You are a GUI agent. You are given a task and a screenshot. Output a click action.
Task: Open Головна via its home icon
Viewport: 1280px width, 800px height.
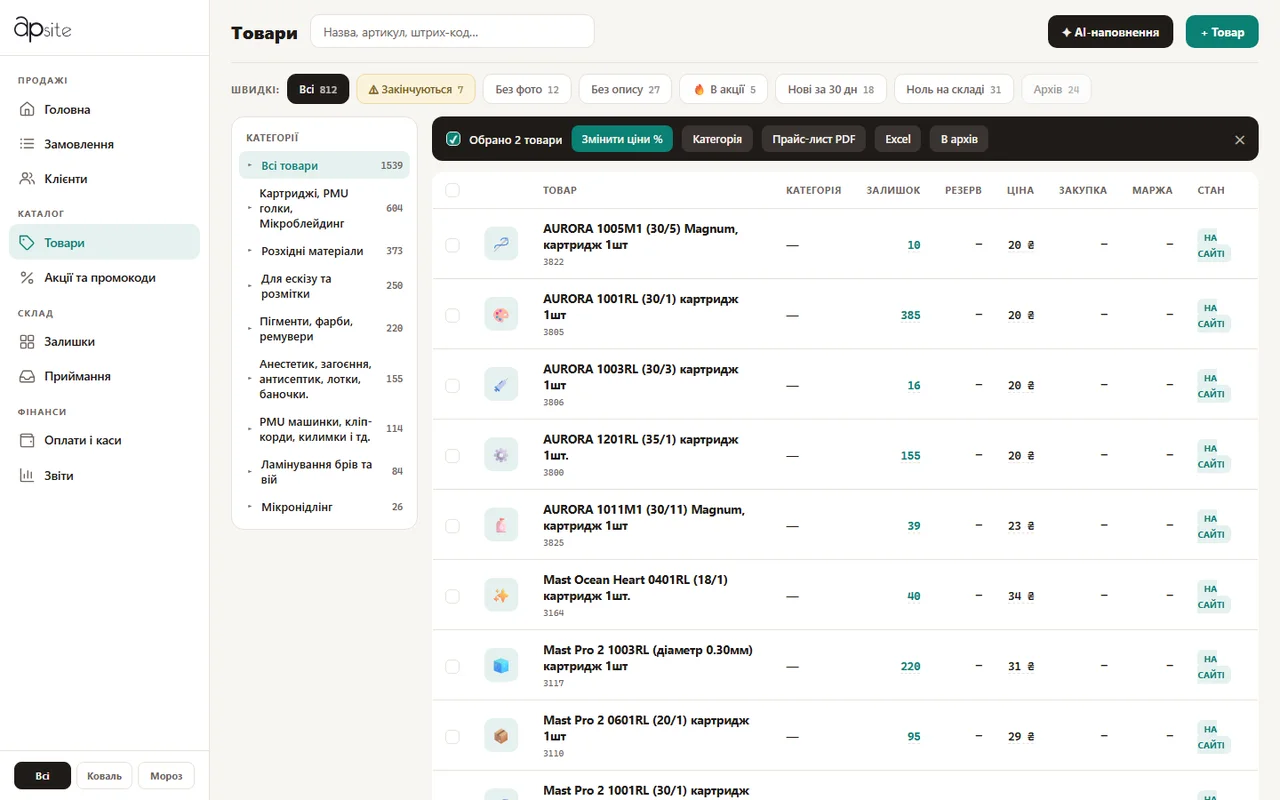(27, 109)
